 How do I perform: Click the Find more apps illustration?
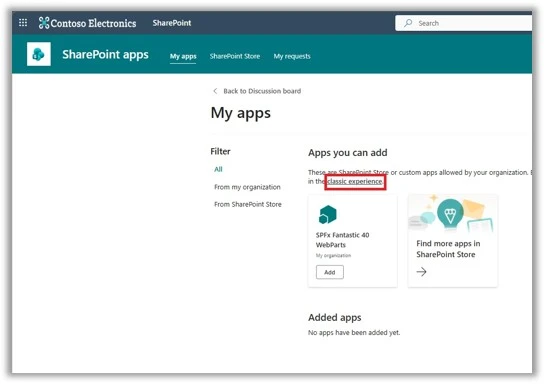453,214
